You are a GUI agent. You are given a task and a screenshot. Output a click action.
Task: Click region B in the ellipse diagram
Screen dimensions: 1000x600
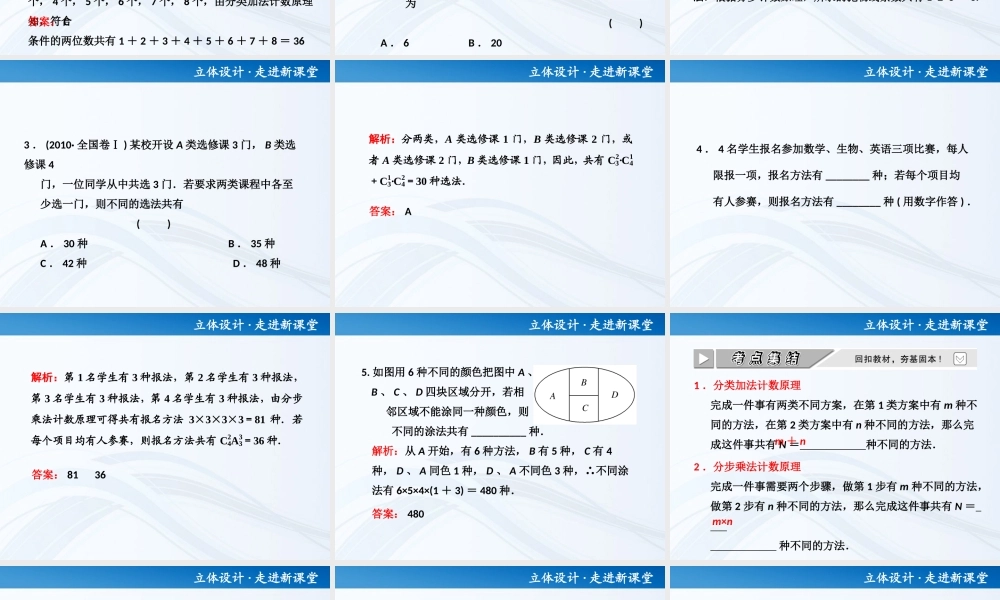click(x=584, y=383)
